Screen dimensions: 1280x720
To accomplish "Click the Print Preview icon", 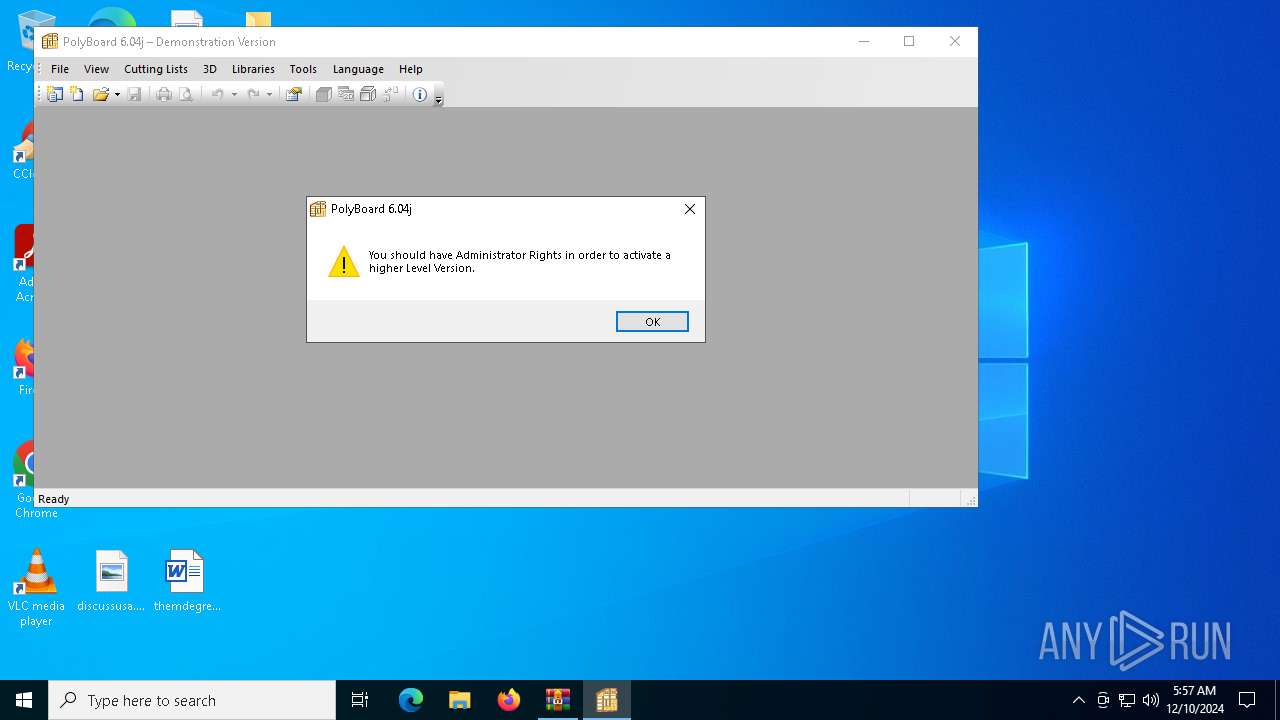I will click(185, 94).
